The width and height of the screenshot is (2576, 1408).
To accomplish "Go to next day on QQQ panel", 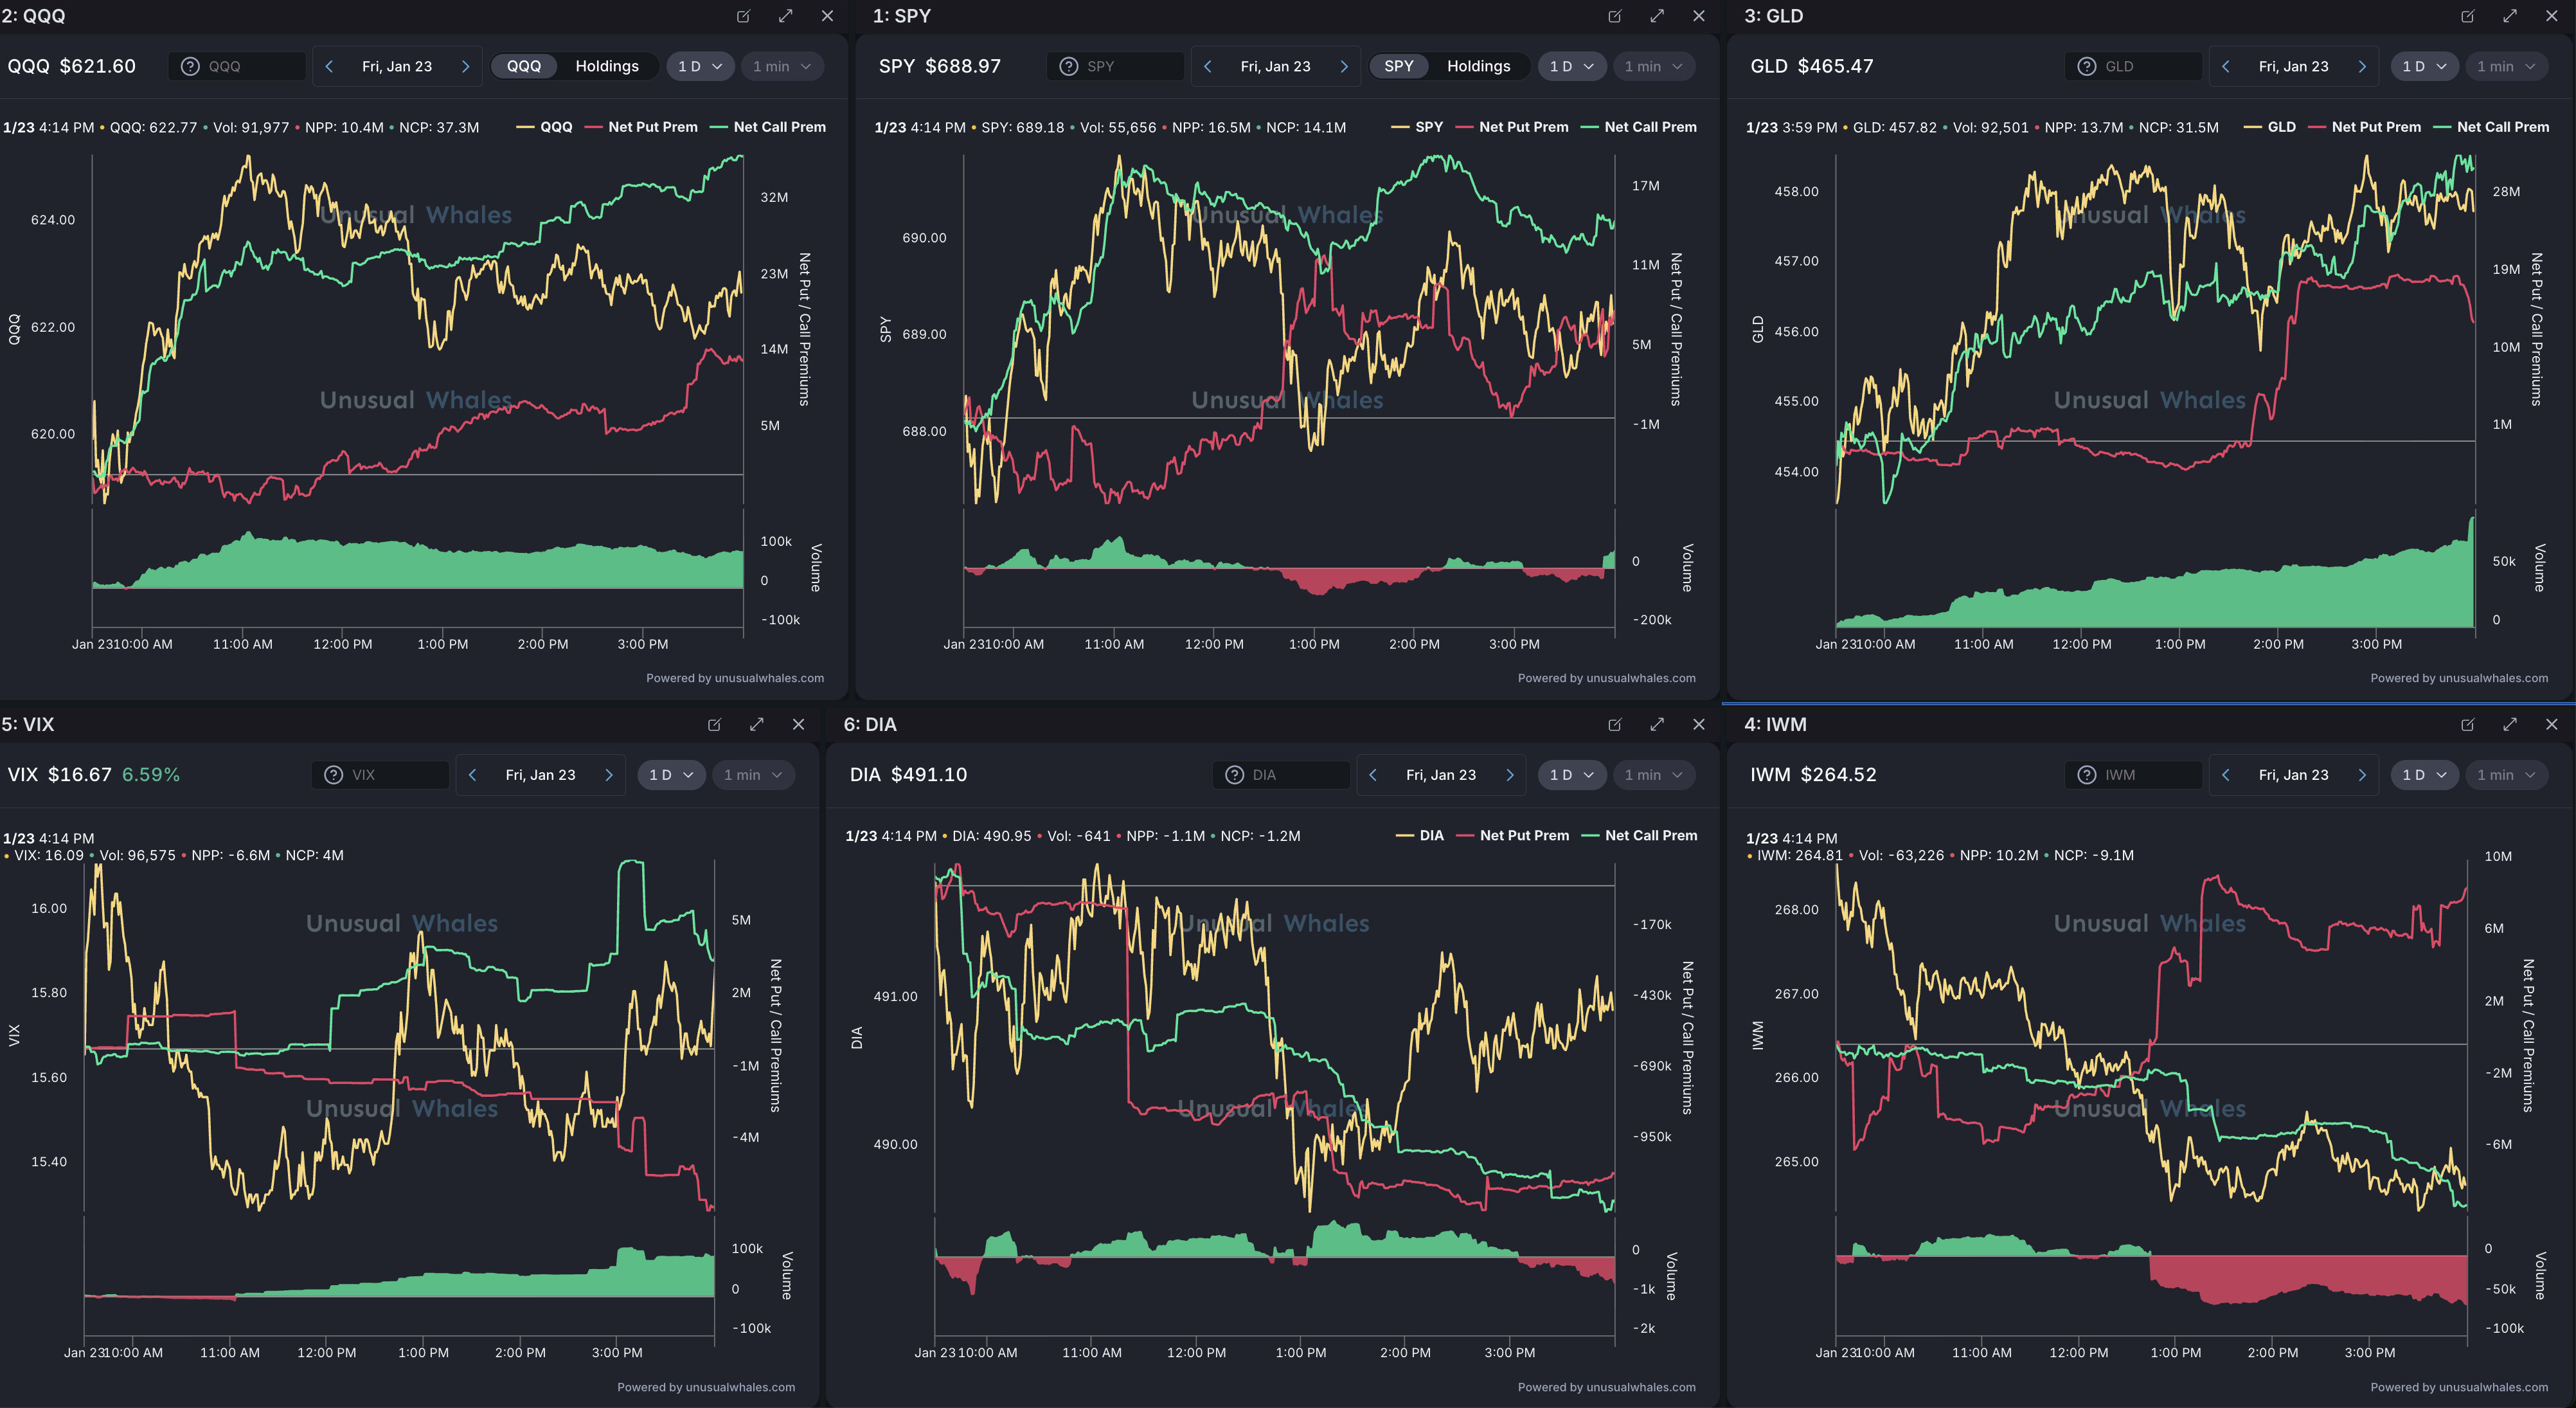I will pos(465,66).
